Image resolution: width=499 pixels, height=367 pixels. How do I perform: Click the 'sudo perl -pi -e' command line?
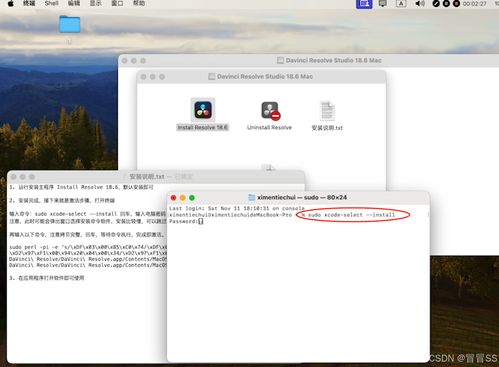pos(88,247)
